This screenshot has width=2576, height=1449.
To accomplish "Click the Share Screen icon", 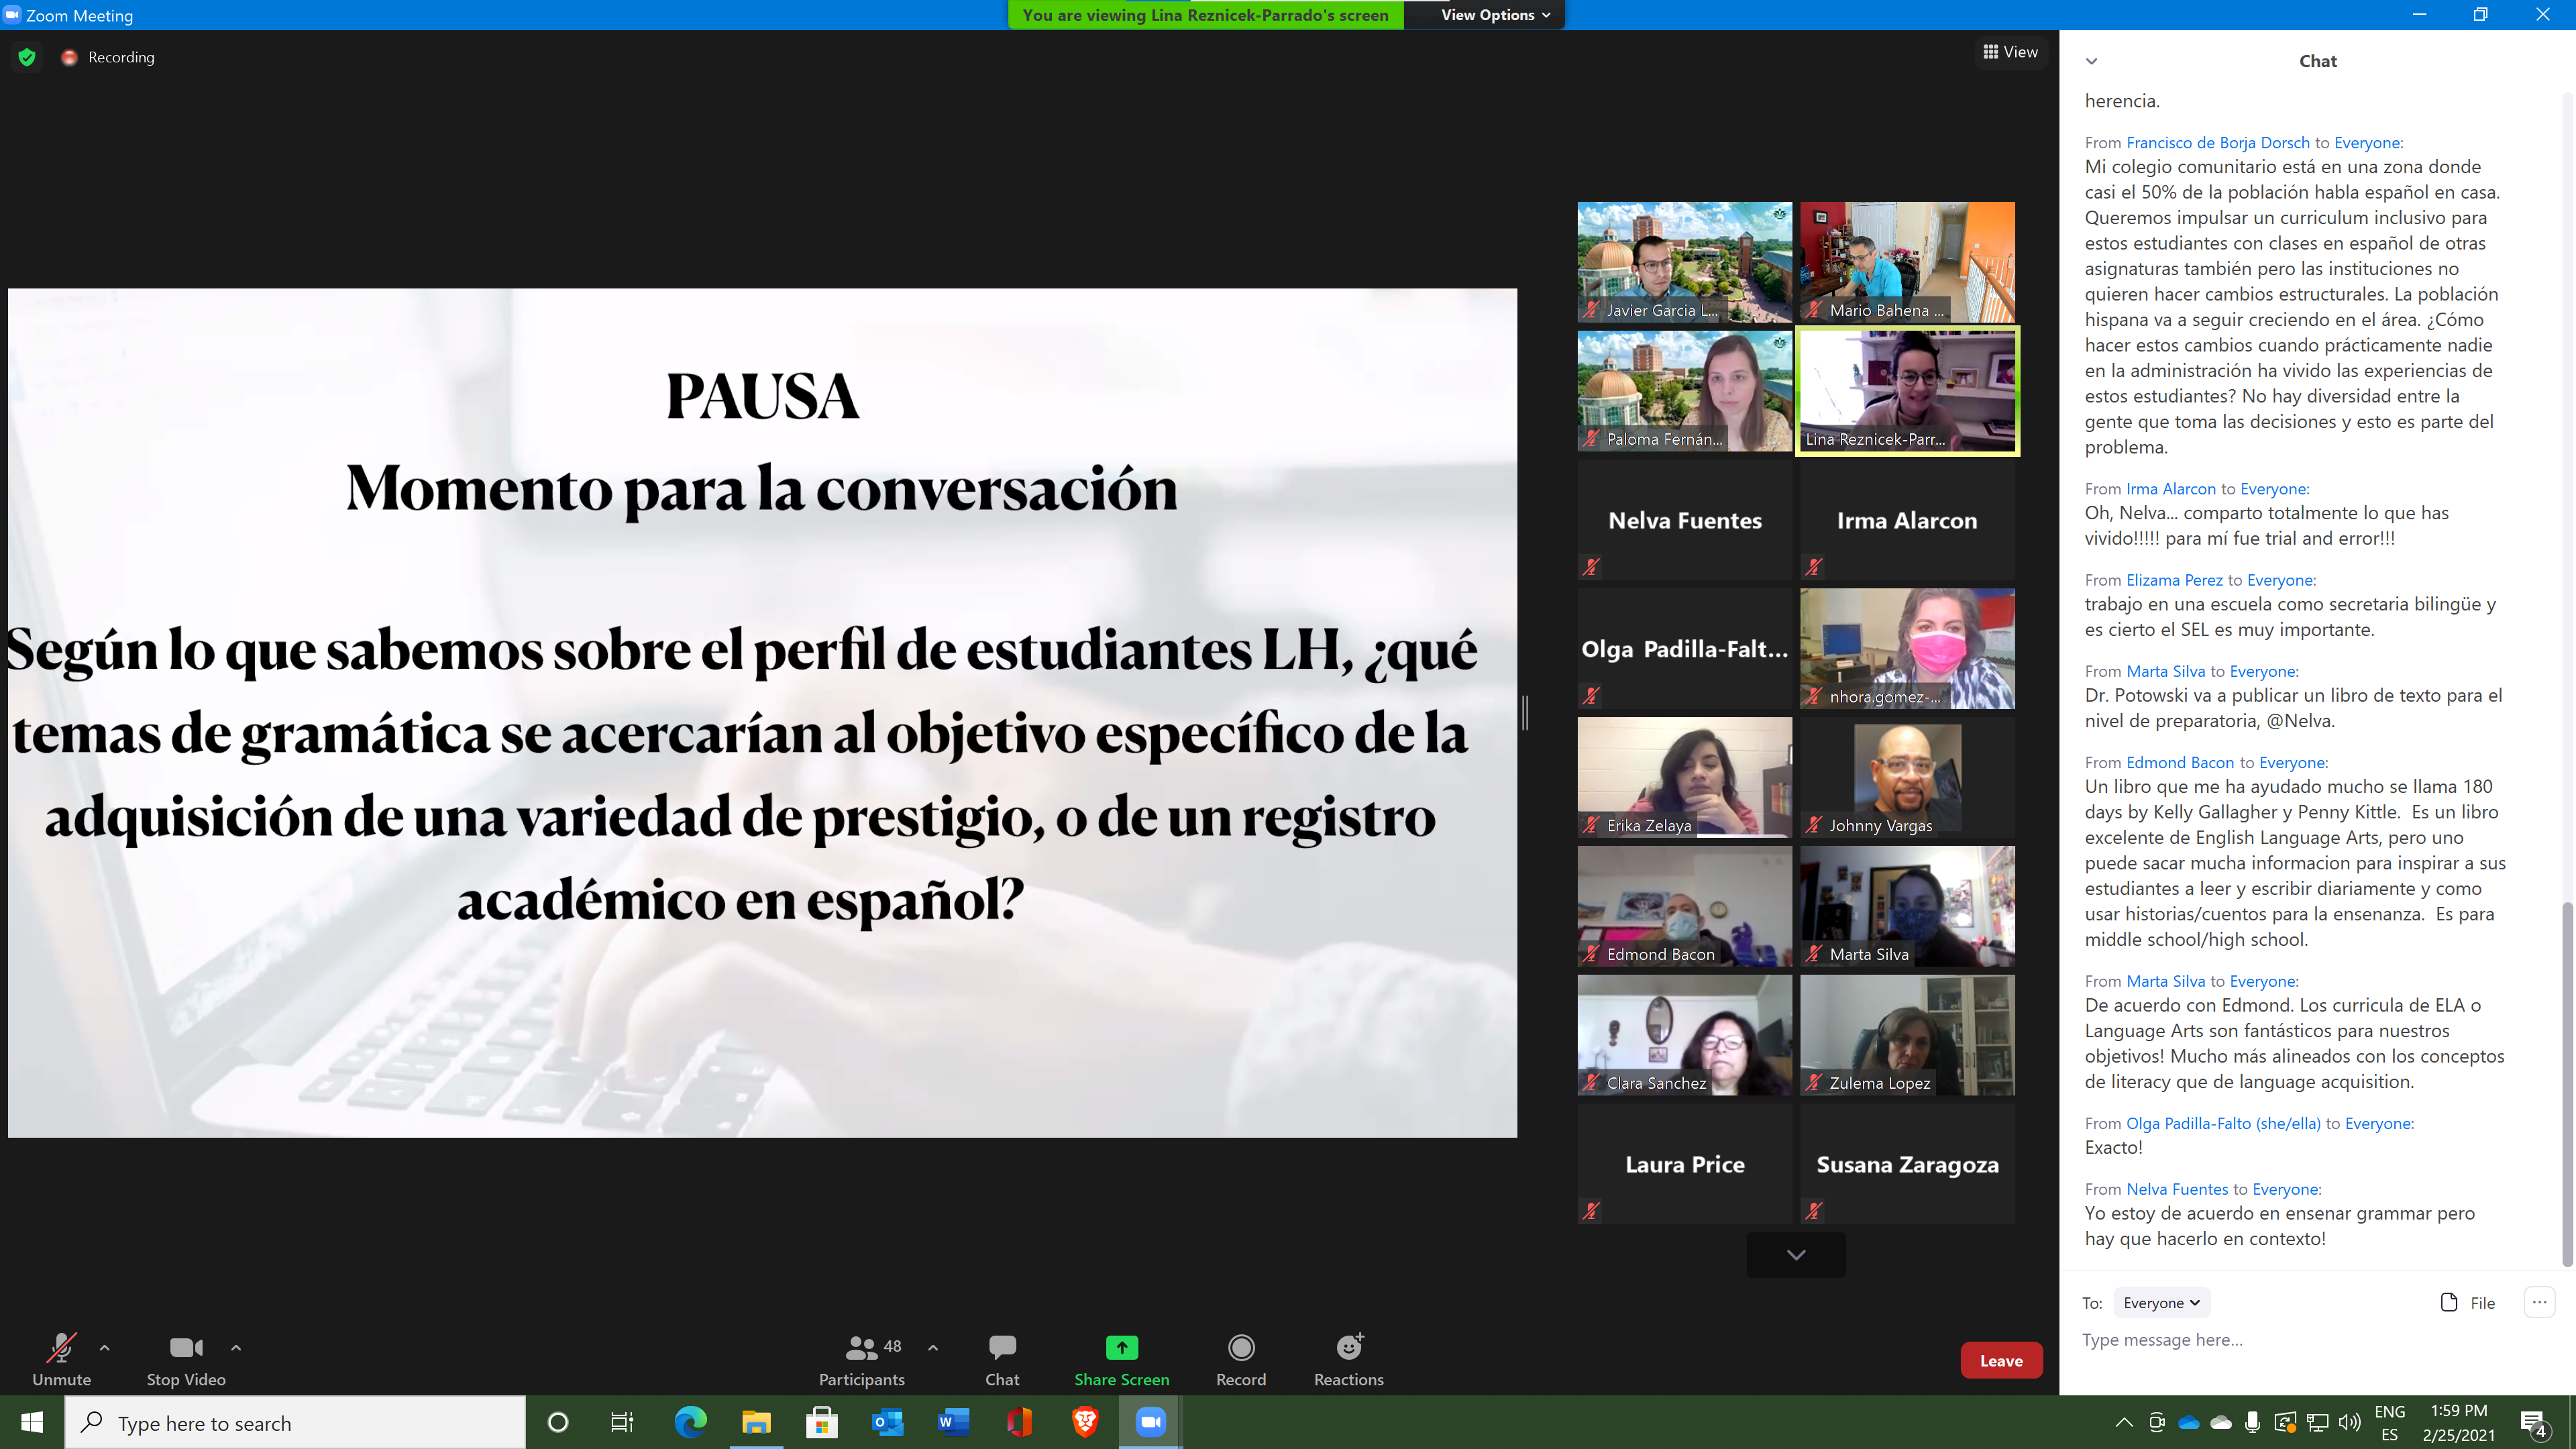I will tap(1121, 1347).
